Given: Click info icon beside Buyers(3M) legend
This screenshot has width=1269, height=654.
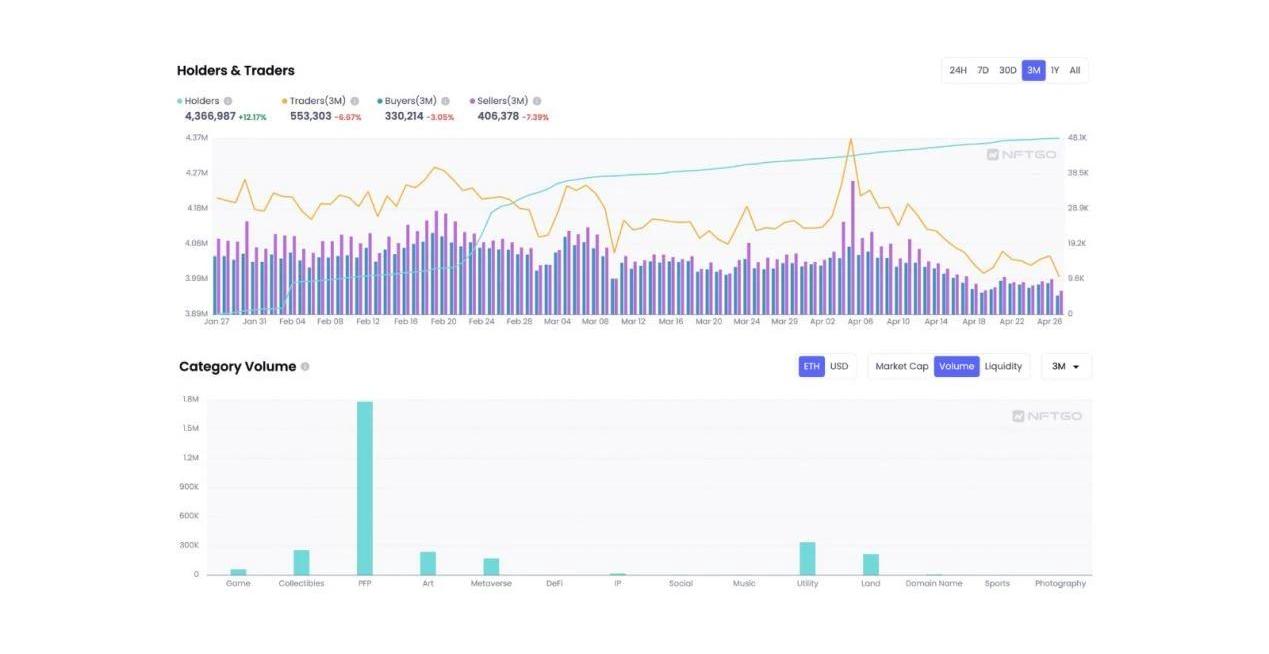Looking at the screenshot, I should [445, 101].
